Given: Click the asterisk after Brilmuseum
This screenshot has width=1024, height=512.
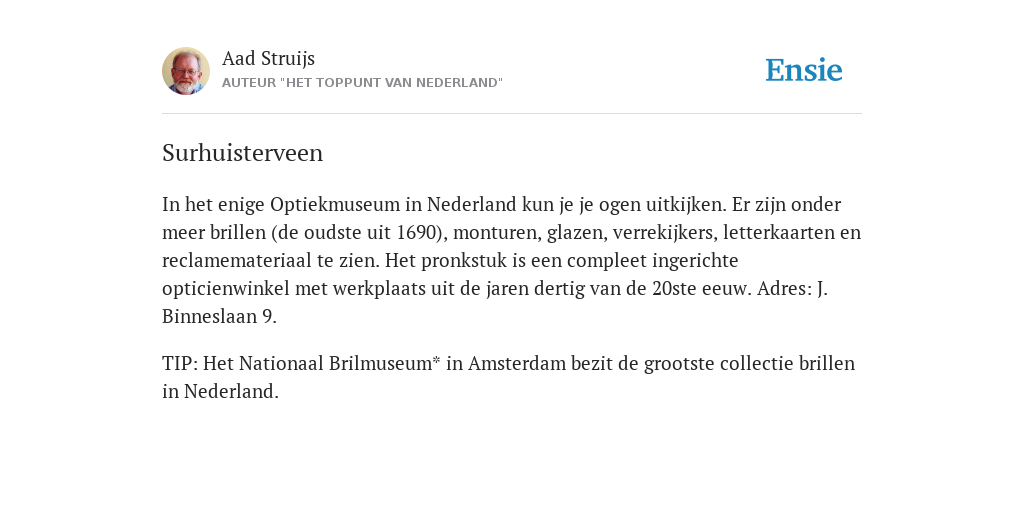Looking at the screenshot, I should point(437,361).
